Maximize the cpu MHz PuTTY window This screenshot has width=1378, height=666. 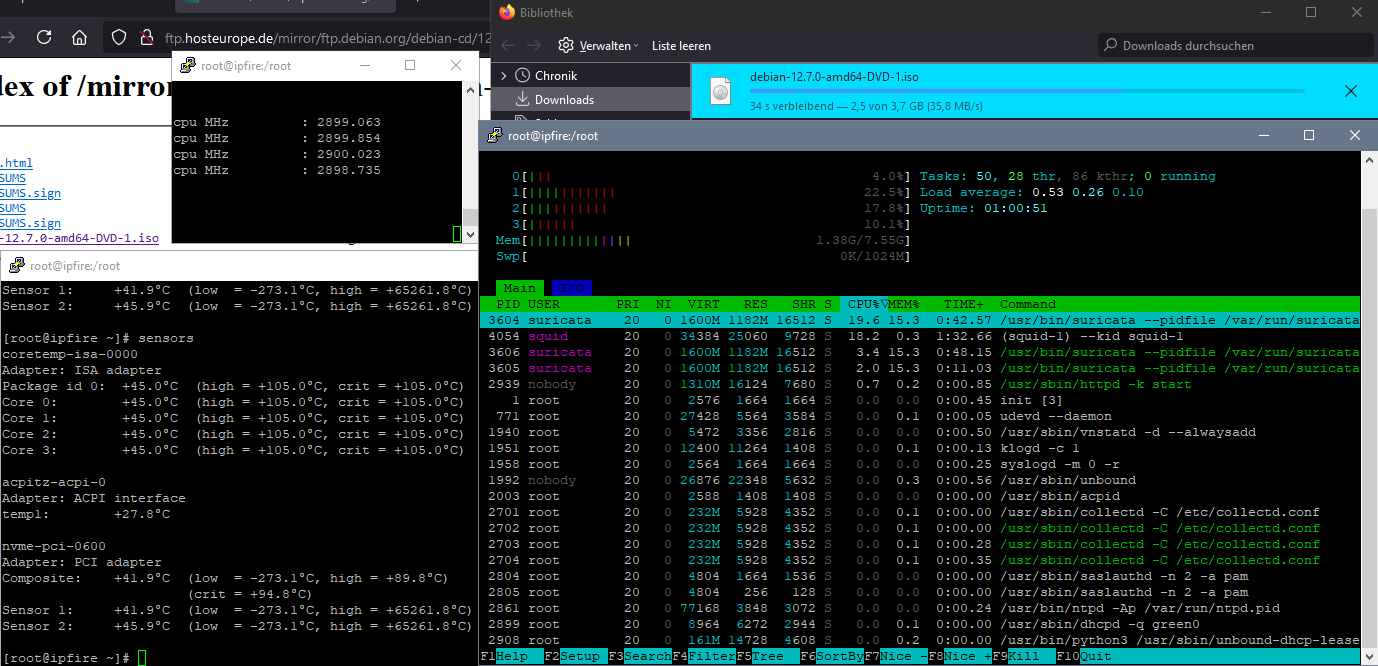410,65
